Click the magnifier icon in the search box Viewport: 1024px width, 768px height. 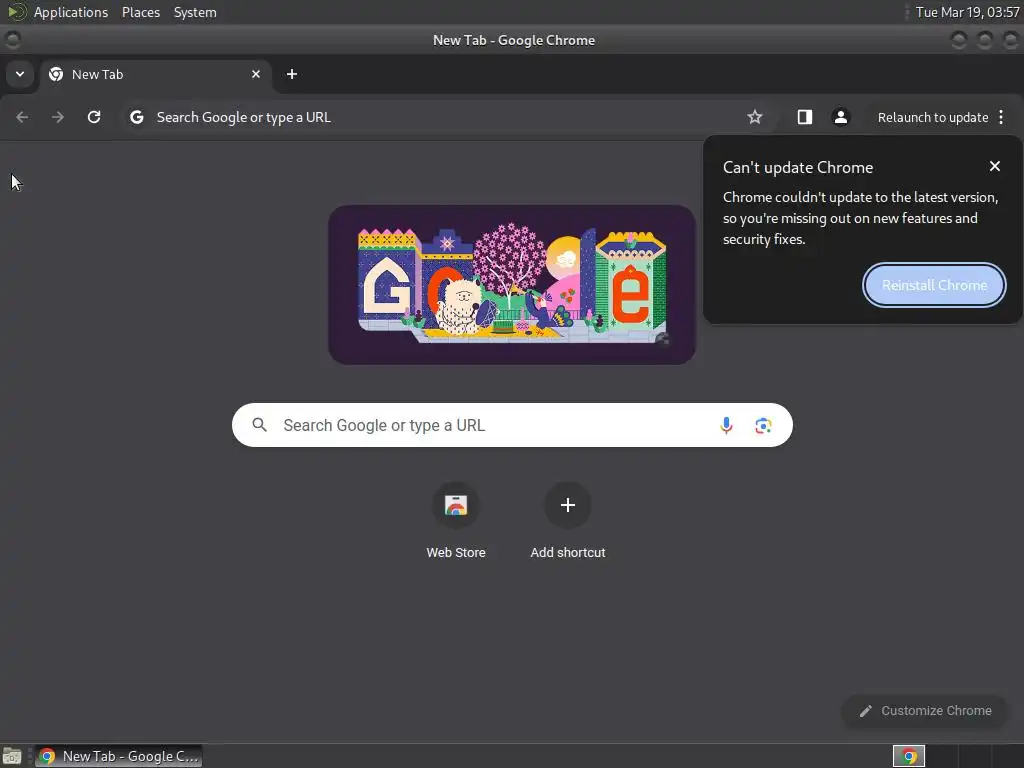click(x=259, y=425)
